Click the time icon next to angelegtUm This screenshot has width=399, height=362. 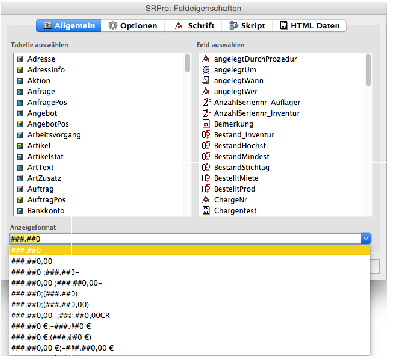click(x=206, y=70)
